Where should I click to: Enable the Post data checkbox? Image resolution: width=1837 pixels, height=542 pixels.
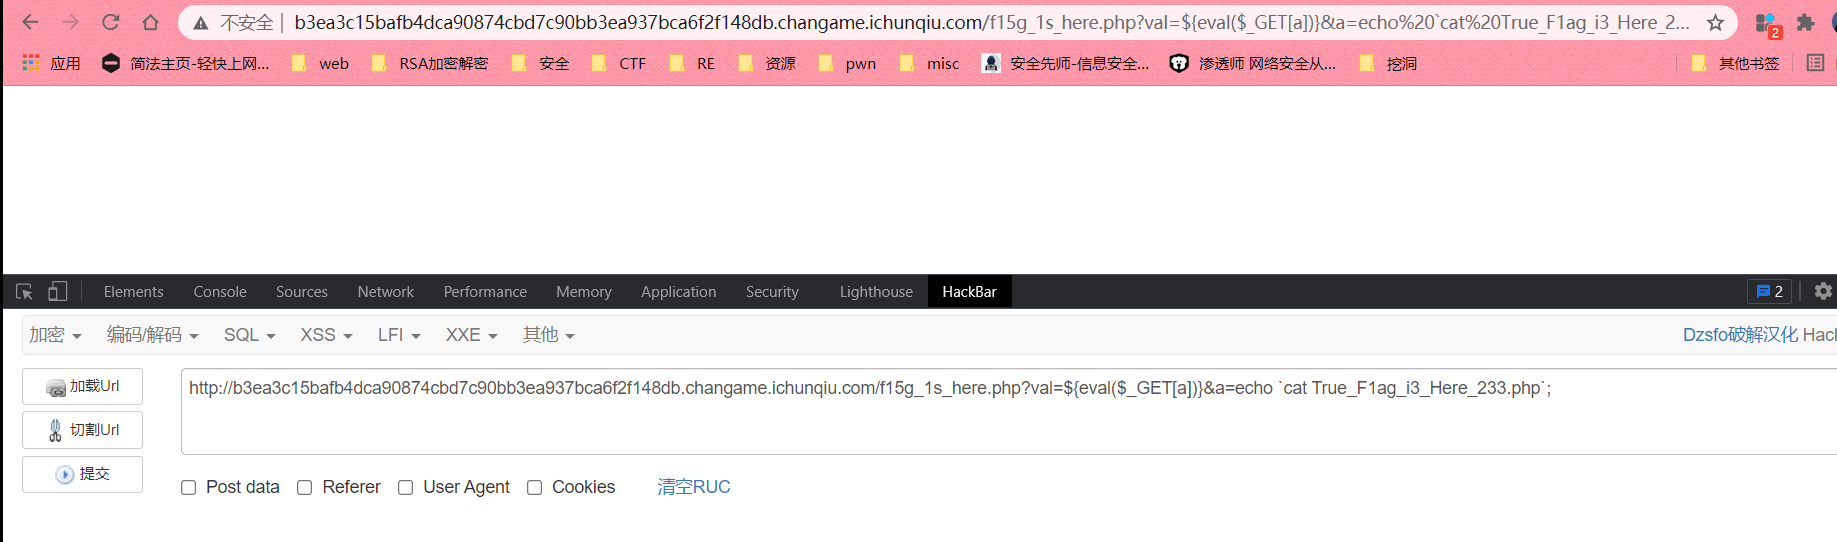188,487
